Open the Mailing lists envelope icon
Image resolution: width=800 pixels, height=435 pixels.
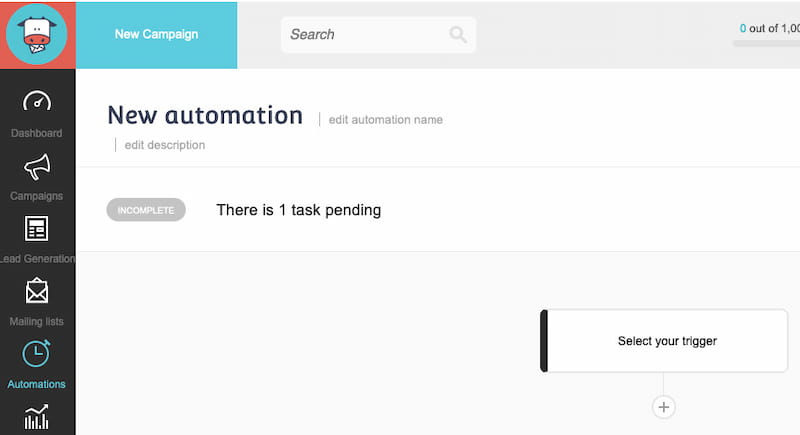tap(37, 291)
